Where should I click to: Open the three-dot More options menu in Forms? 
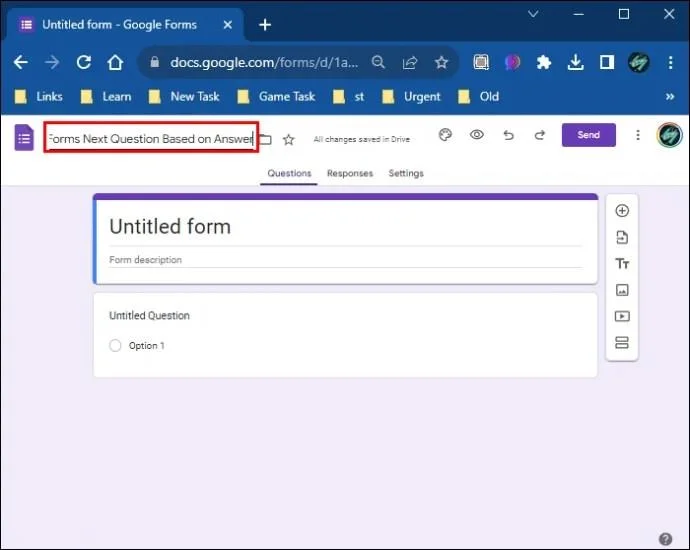coord(638,135)
